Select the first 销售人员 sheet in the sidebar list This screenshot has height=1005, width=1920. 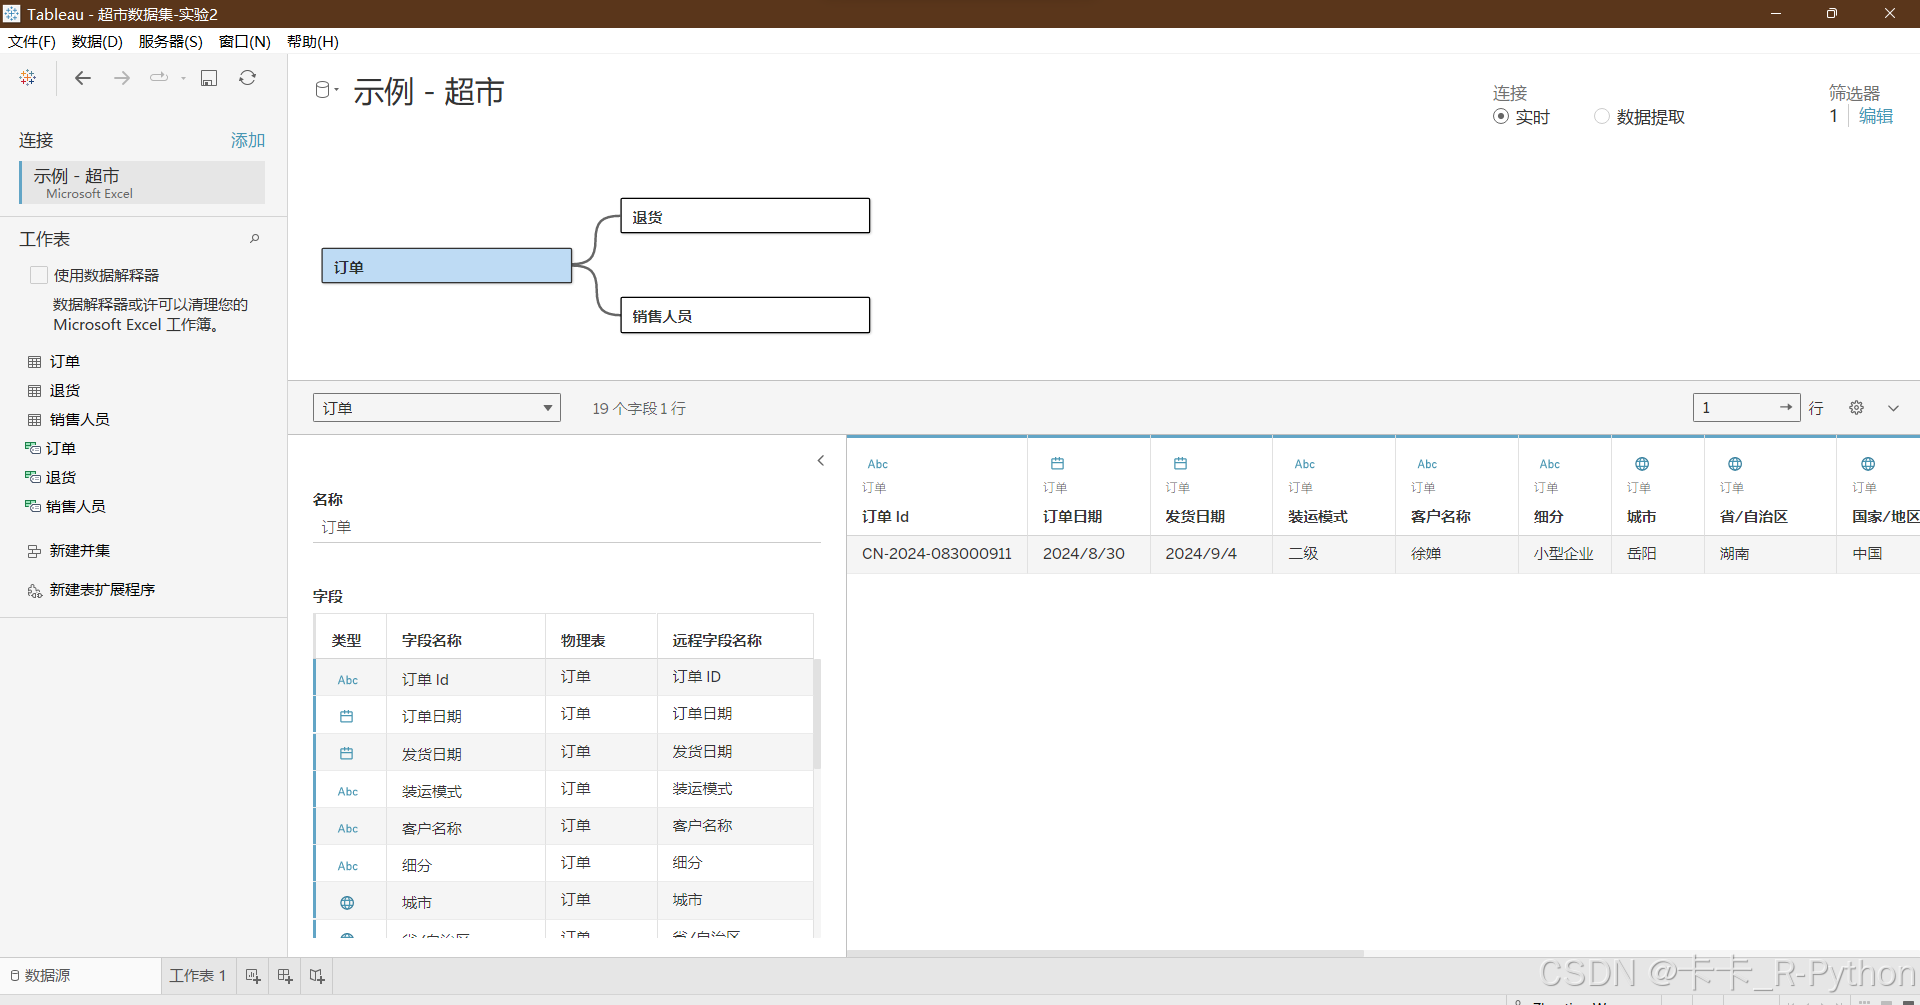coord(80,420)
